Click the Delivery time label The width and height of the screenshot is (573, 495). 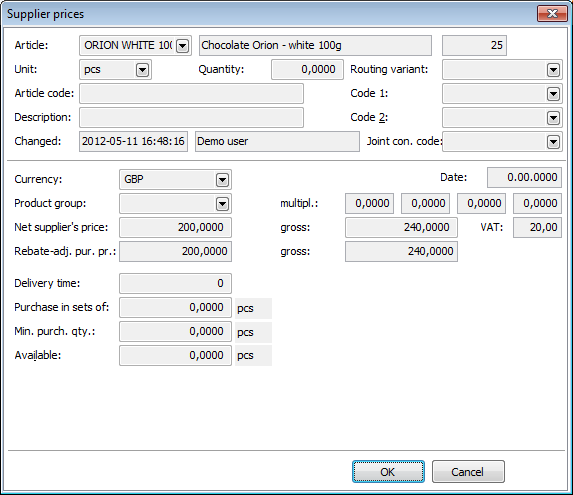tap(47, 283)
